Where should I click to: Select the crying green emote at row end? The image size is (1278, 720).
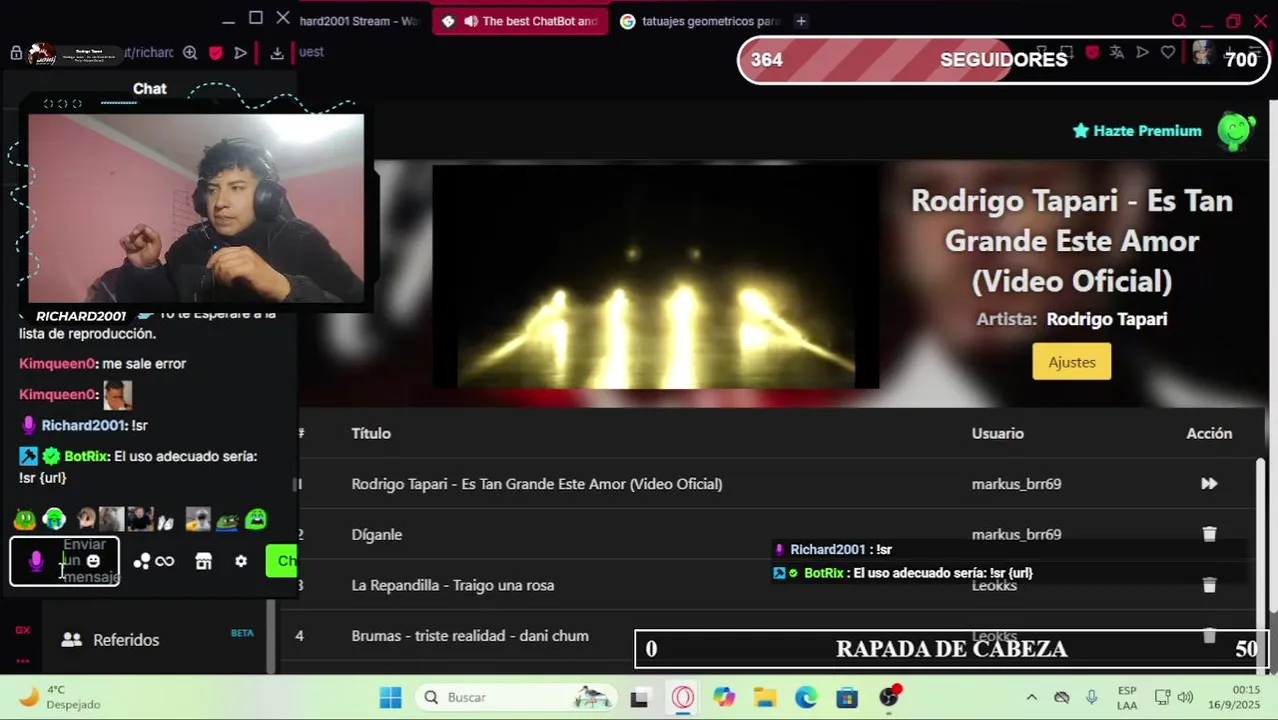(x=256, y=519)
